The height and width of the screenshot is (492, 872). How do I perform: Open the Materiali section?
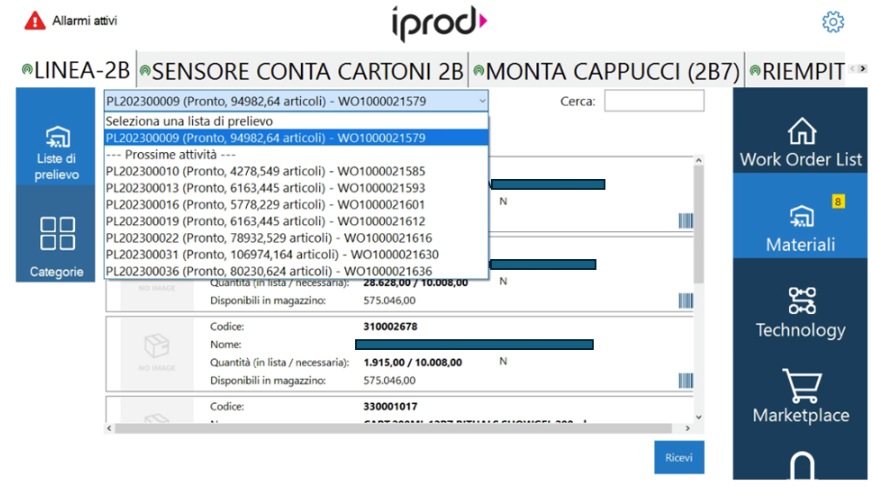(800, 228)
